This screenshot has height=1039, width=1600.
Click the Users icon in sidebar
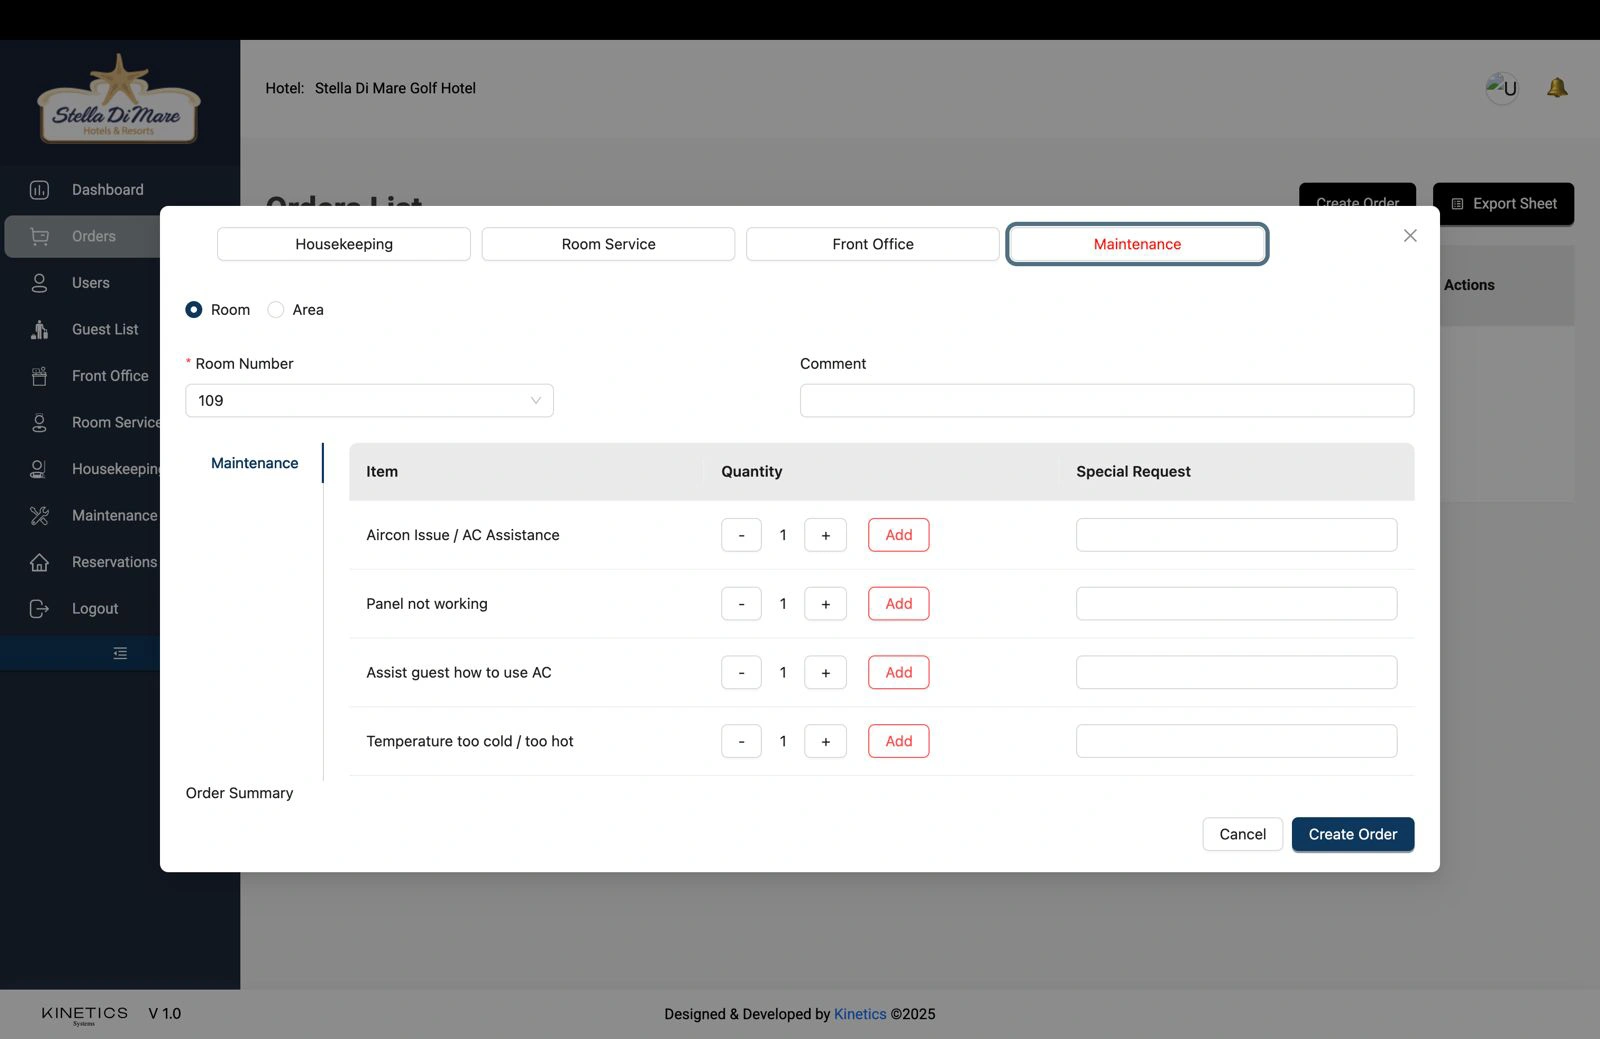(39, 283)
